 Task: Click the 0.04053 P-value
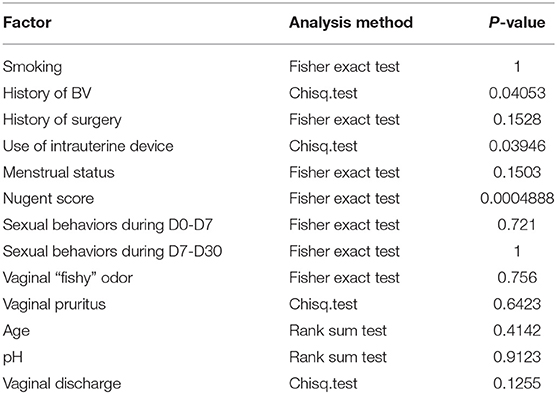click(517, 93)
